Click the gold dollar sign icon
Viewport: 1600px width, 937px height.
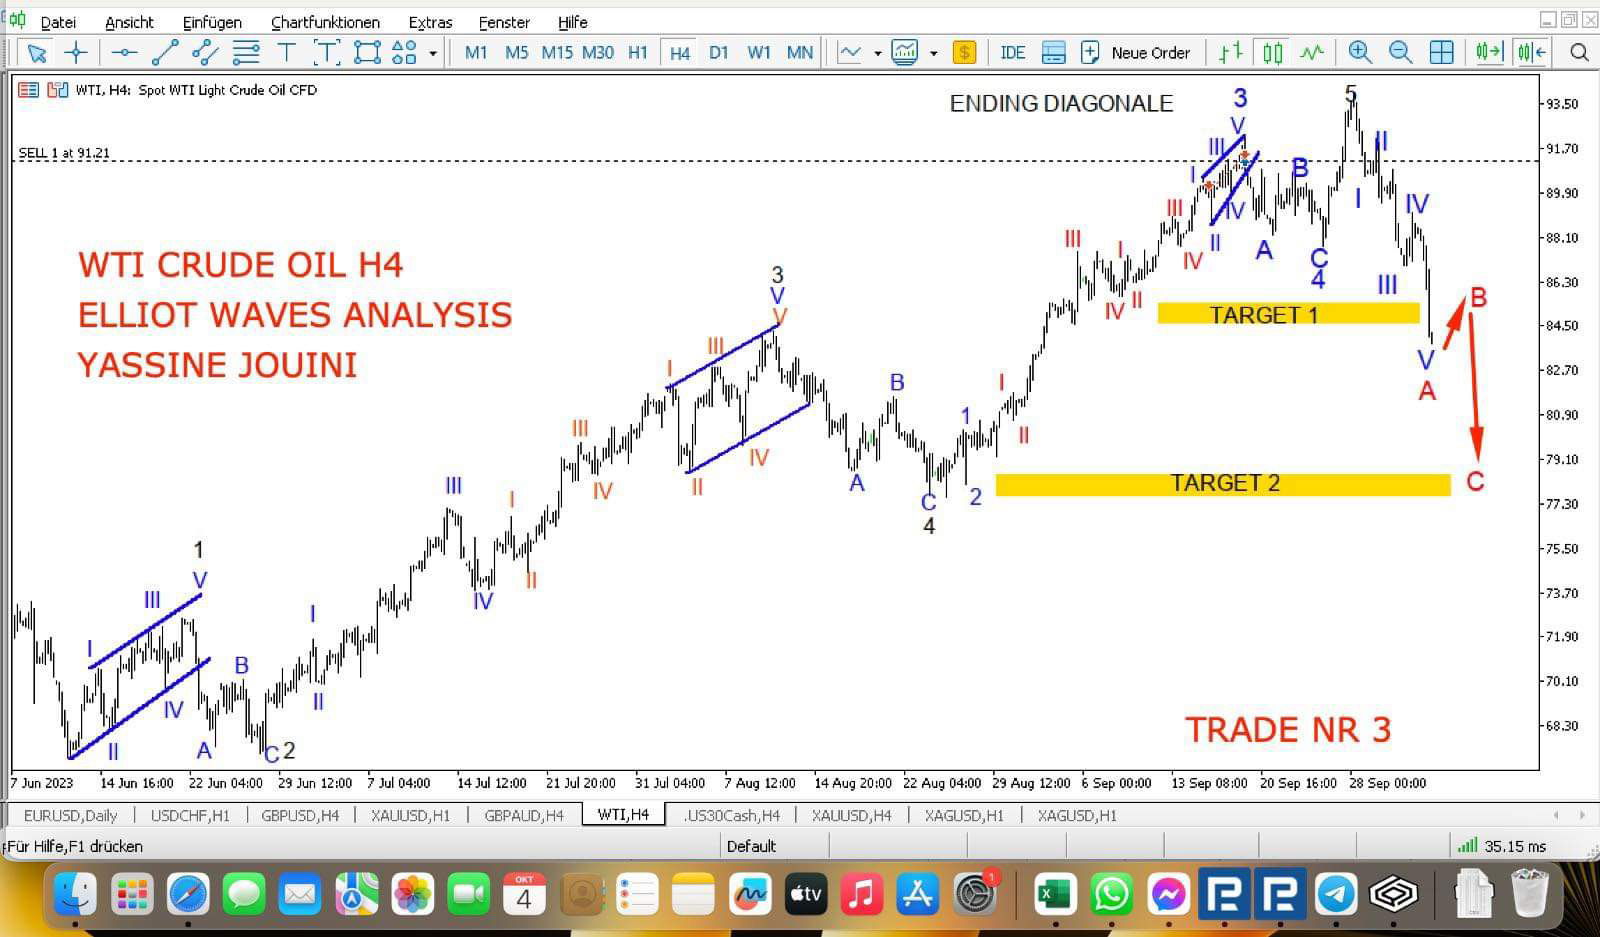pyautogui.click(x=964, y=53)
